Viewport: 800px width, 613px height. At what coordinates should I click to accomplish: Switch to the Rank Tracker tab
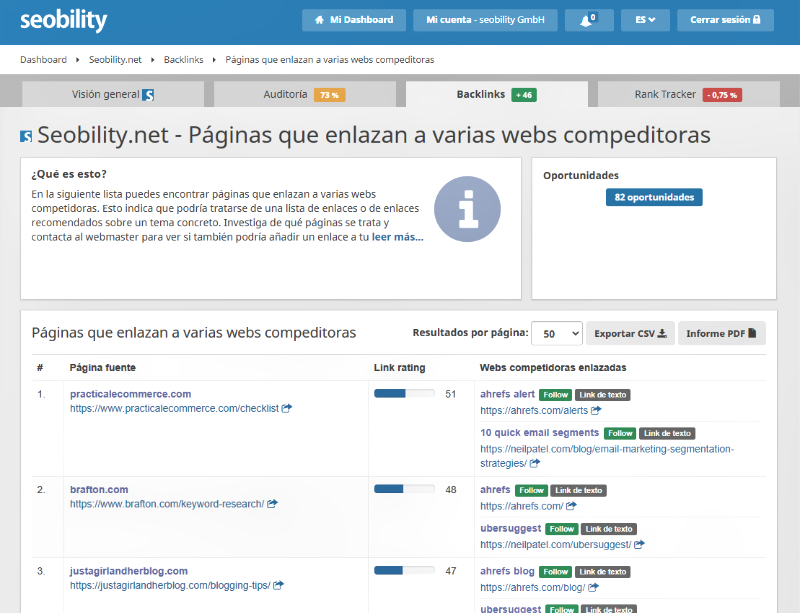[686, 95]
